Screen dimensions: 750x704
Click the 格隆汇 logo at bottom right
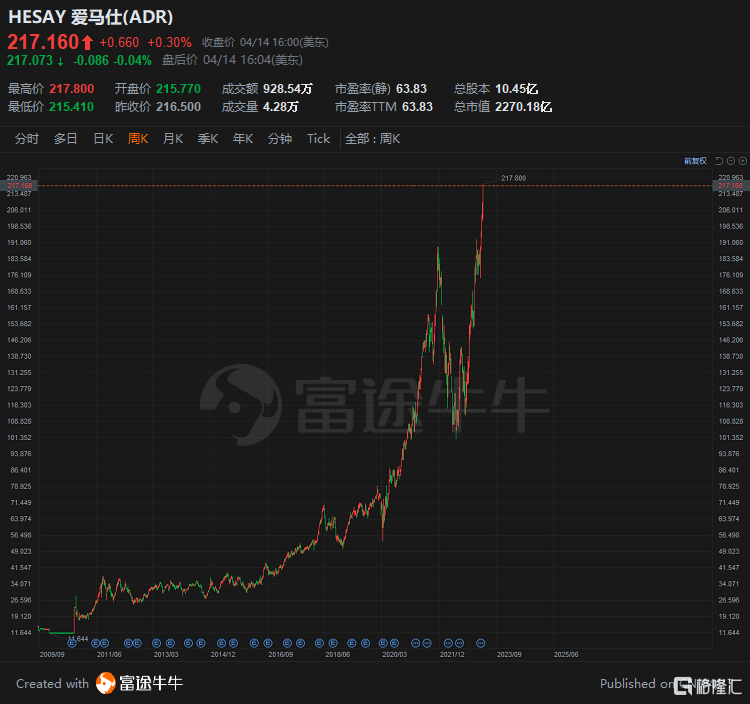click(707, 686)
